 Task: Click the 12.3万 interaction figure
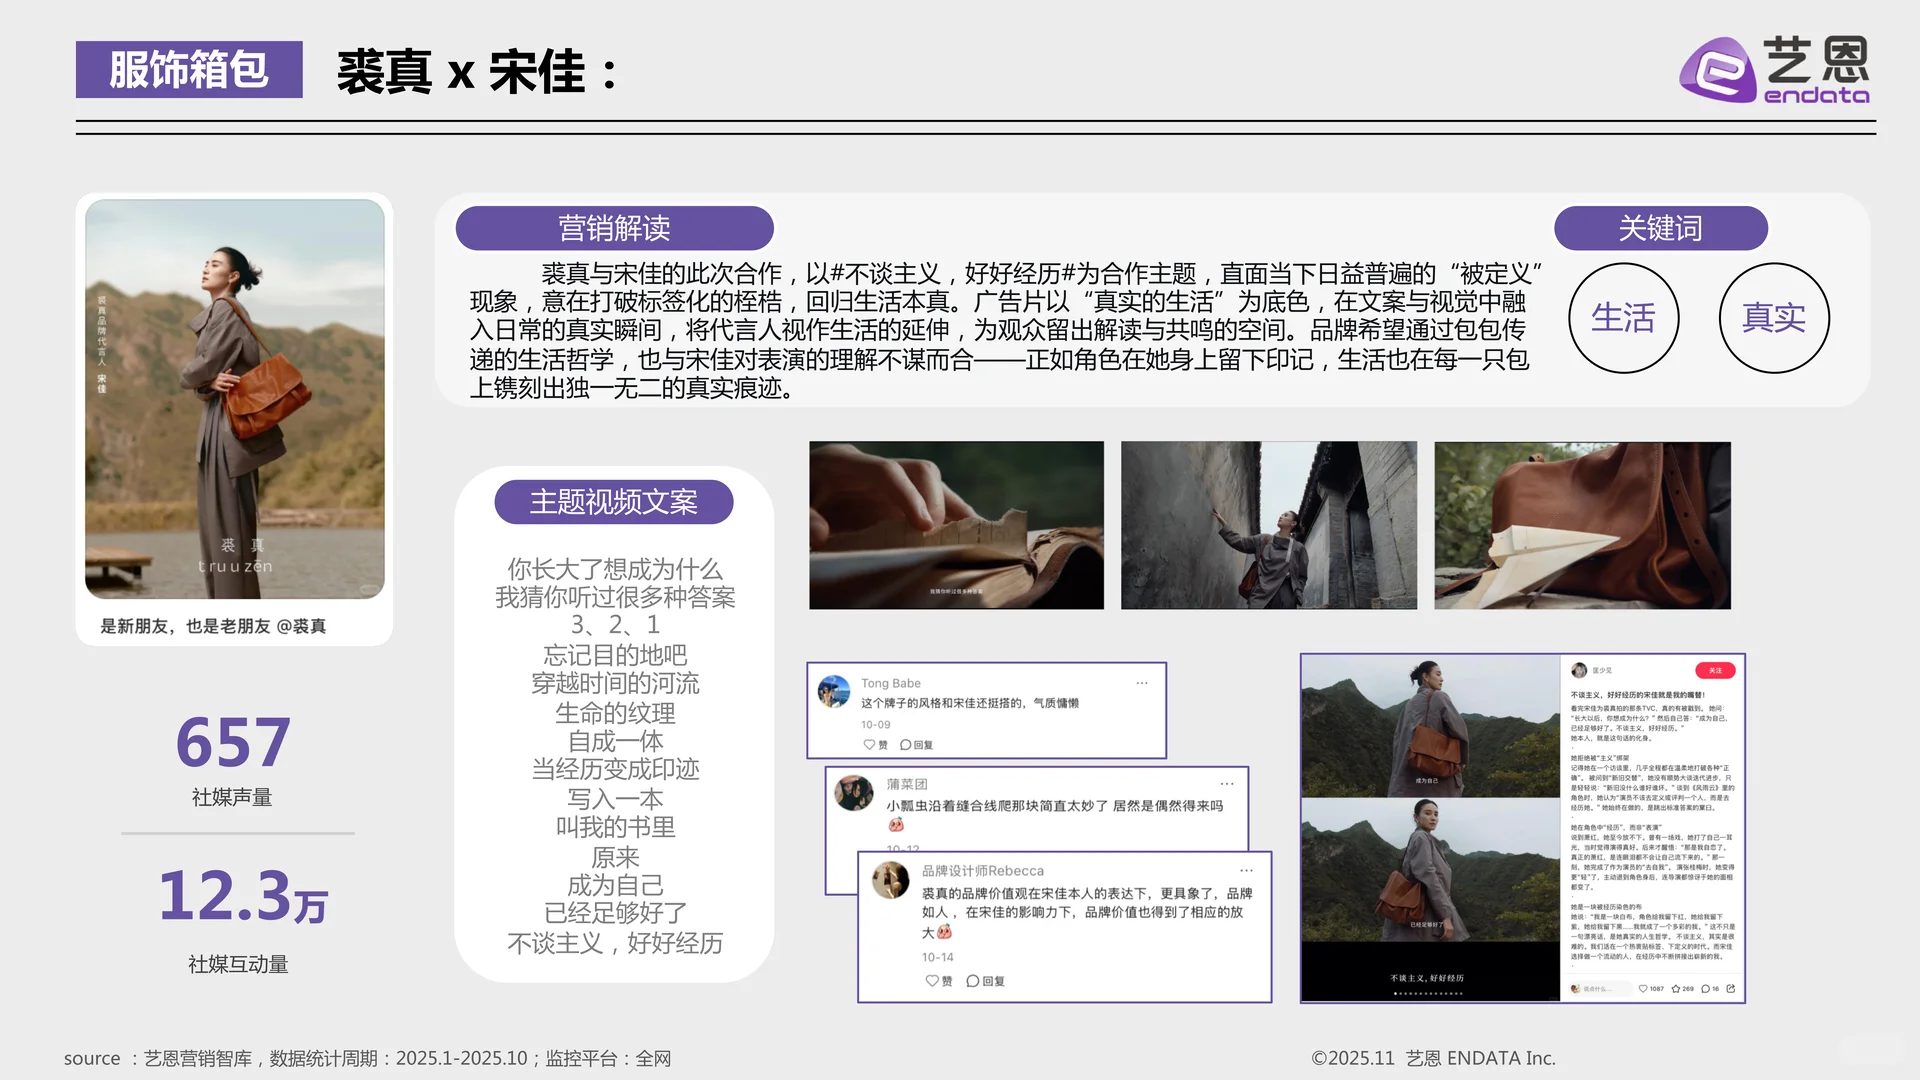243,895
